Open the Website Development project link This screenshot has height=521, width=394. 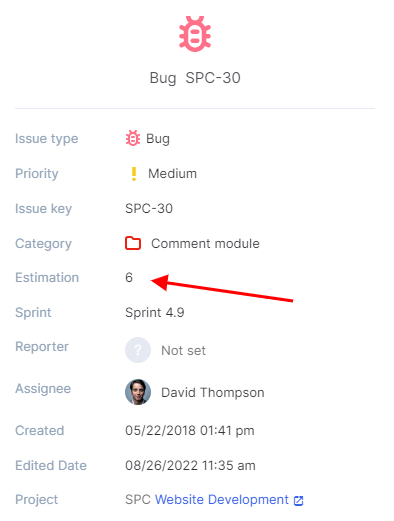pos(222,500)
